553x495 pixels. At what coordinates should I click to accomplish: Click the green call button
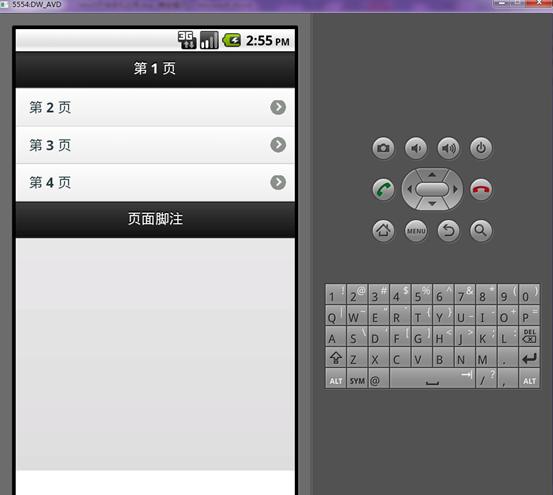coord(383,189)
